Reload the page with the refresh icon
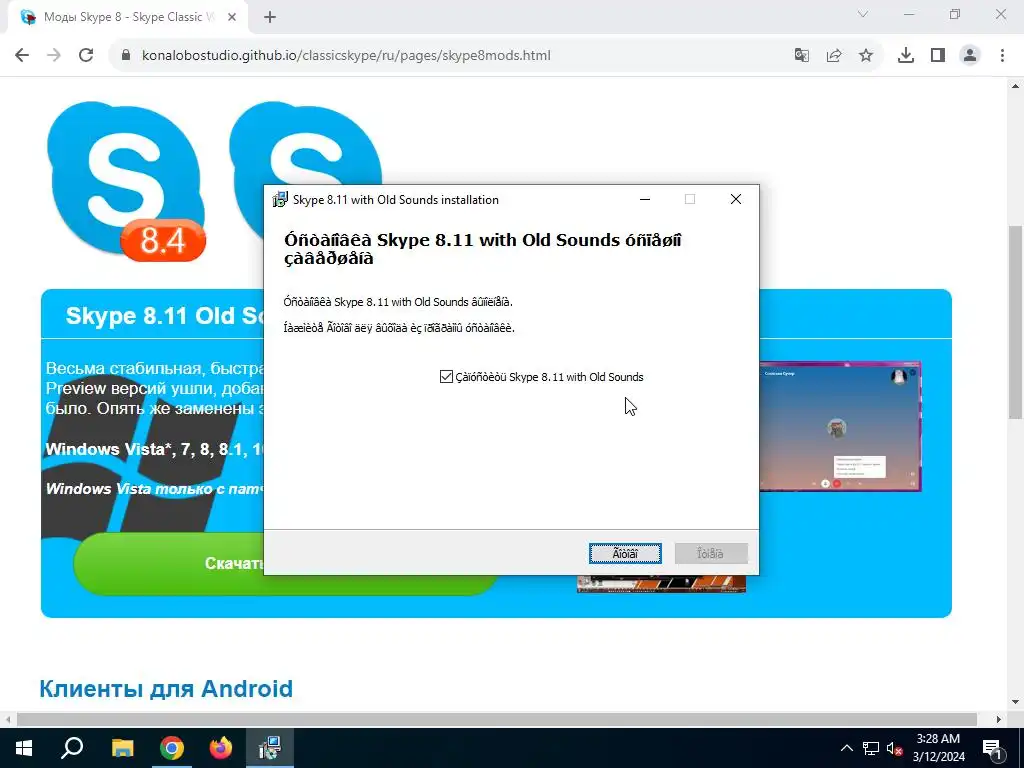 [86, 56]
